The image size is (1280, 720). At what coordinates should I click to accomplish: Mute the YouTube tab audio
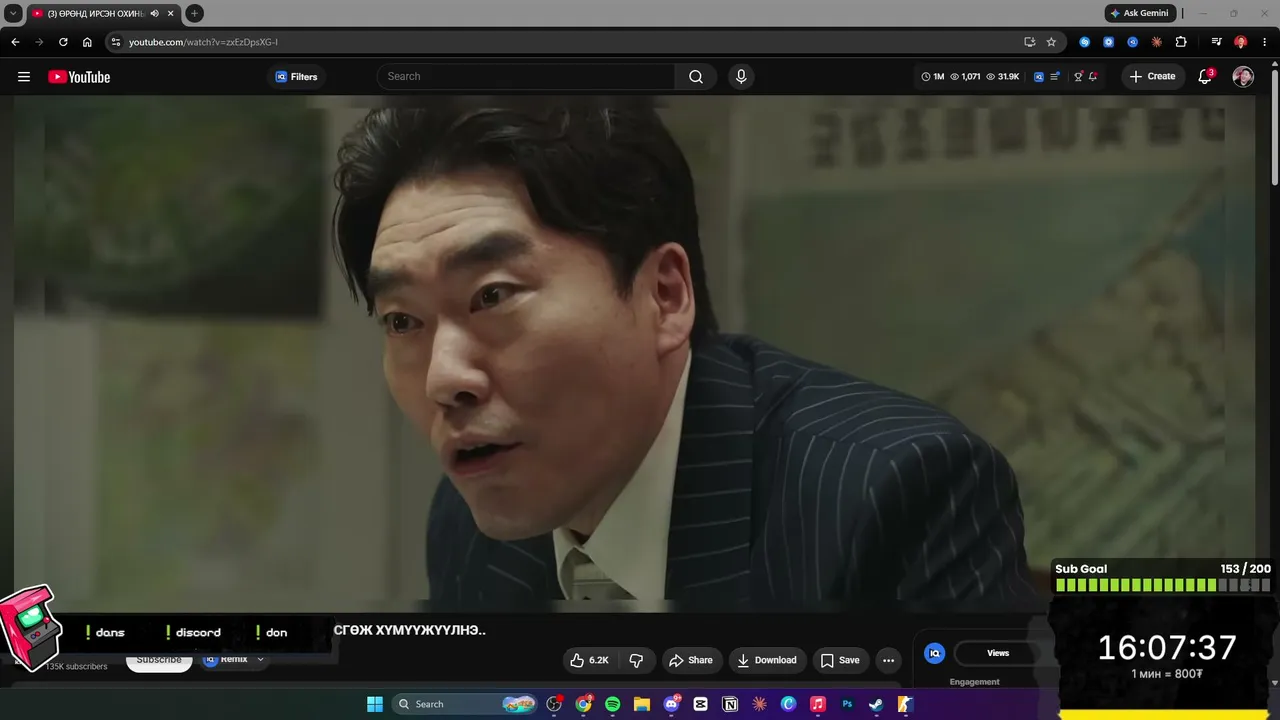[x=155, y=13]
